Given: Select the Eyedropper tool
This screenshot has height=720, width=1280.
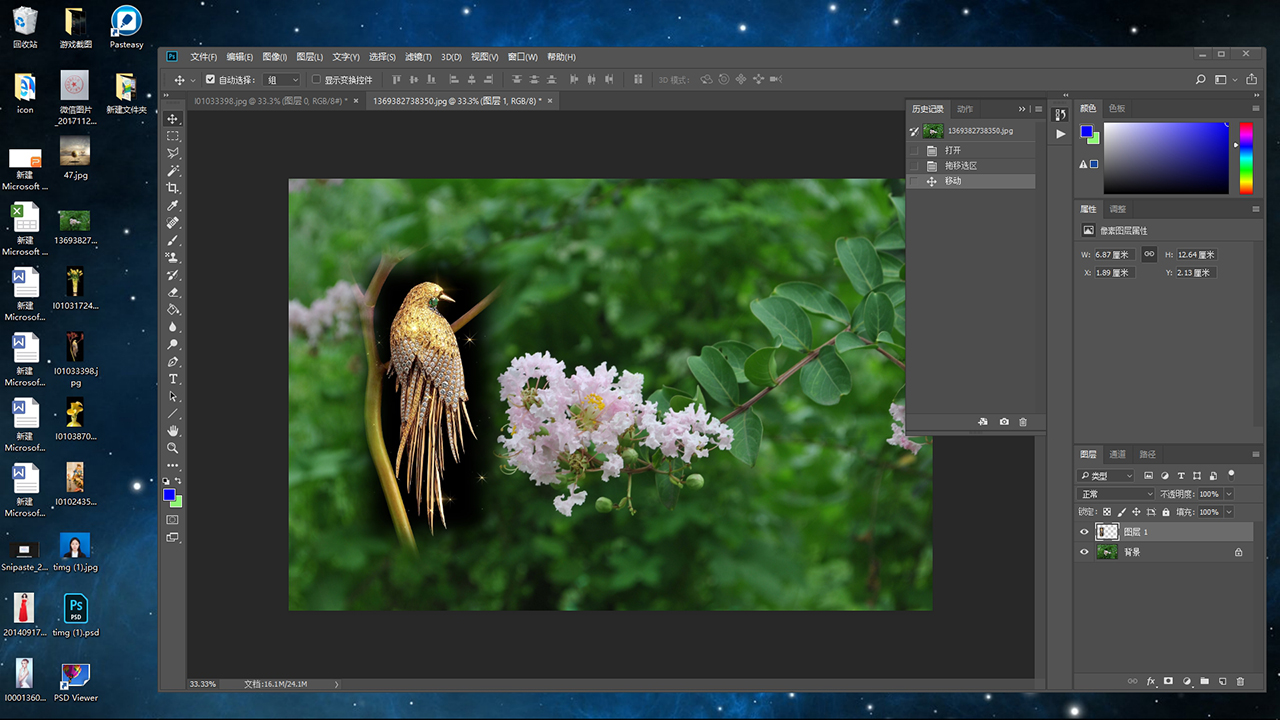Looking at the screenshot, I should coord(173,206).
